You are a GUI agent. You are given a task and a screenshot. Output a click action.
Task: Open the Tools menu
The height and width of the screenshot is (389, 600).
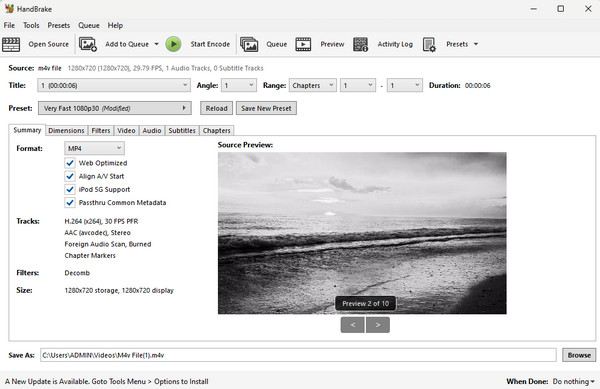click(31, 25)
